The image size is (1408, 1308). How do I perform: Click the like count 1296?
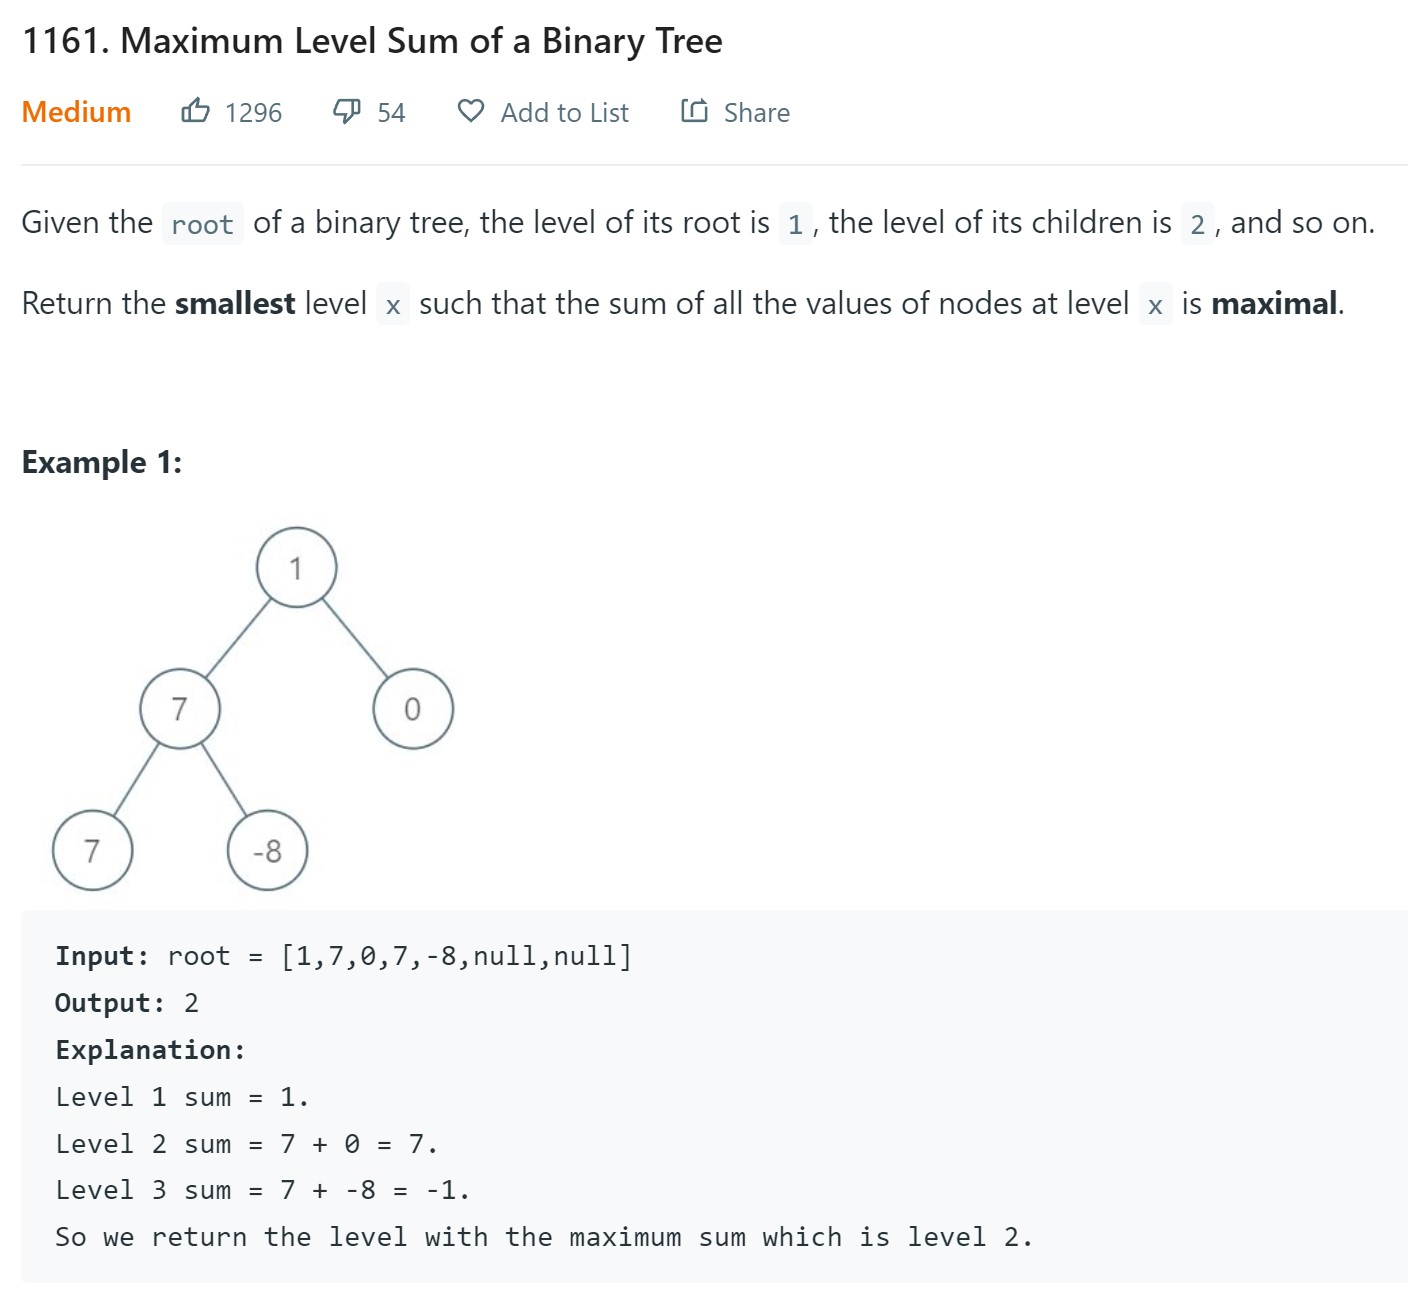(x=253, y=113)
